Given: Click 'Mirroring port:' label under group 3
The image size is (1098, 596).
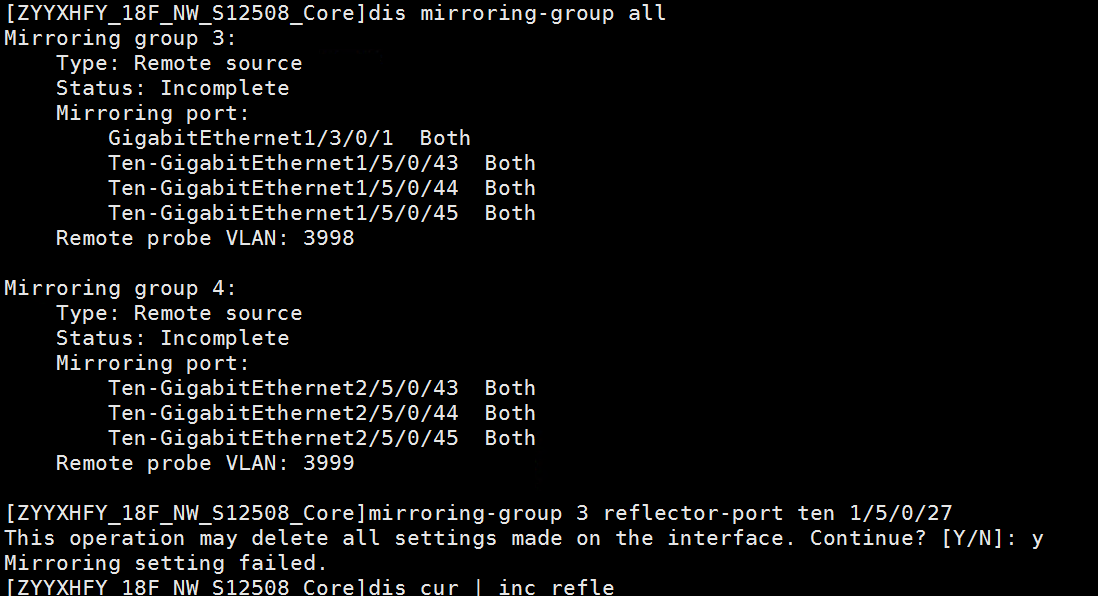Looking at the screenshot, I should [152, 113].
